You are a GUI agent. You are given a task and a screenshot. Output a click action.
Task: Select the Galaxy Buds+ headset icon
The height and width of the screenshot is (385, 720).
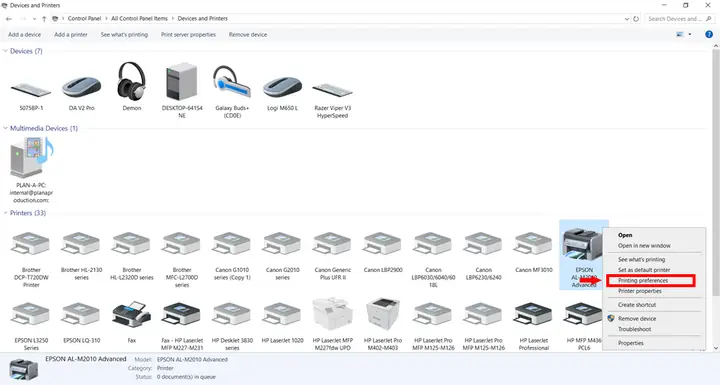click(231, 83)
